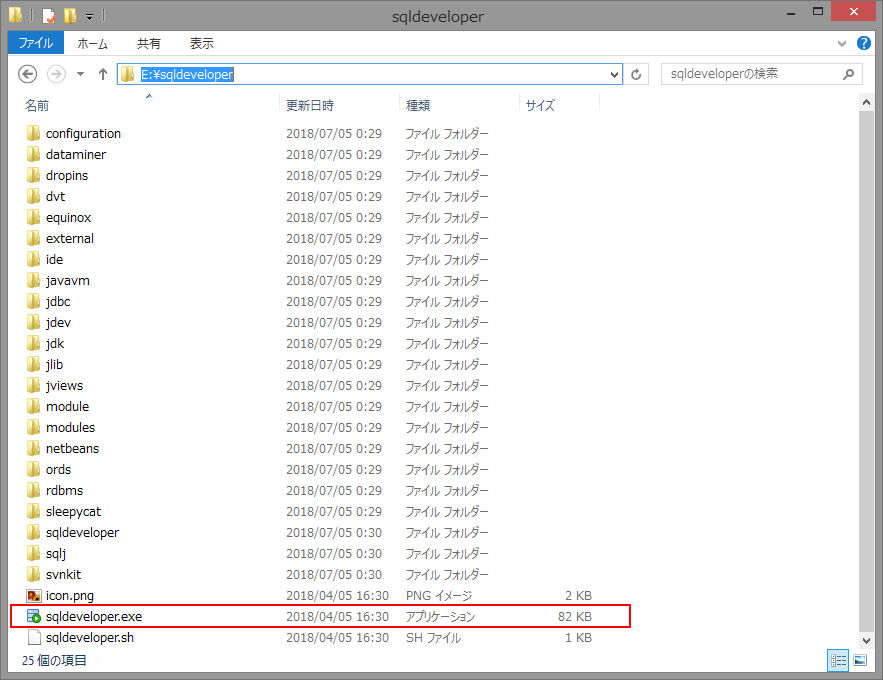Click the SH ファイル type text
Image resolution: width=883 pixels, height=680 pixels.
click(433, 638)
